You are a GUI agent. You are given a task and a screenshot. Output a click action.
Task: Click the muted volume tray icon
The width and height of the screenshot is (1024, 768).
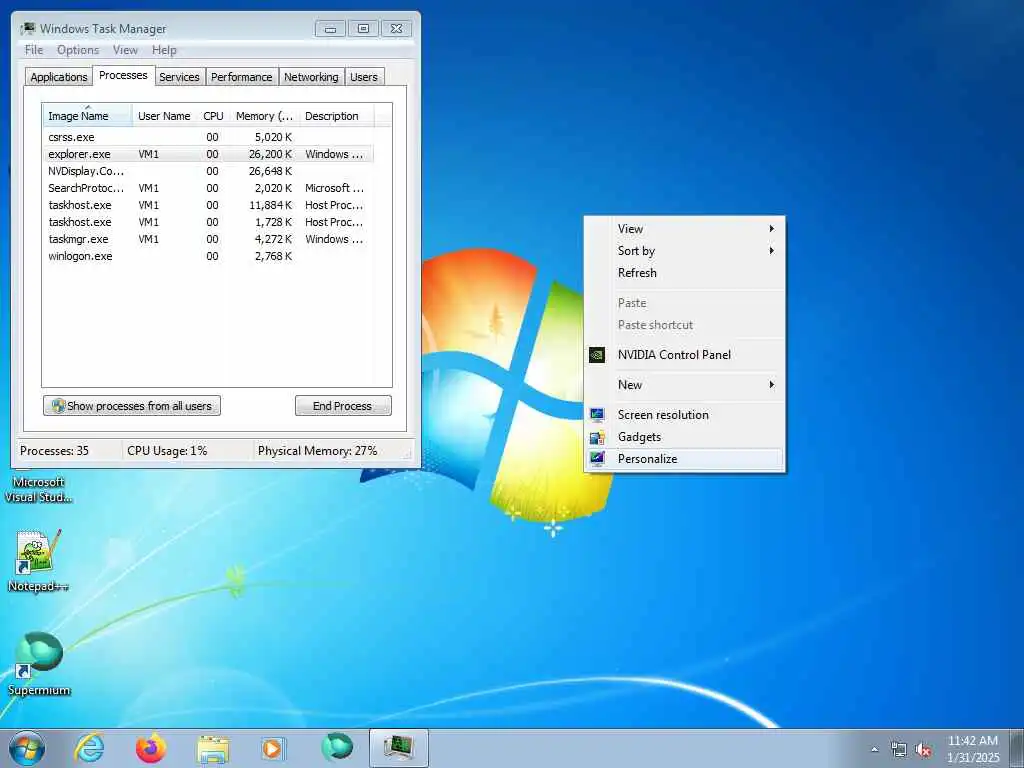pyautogui.click(x=923, y=749)
